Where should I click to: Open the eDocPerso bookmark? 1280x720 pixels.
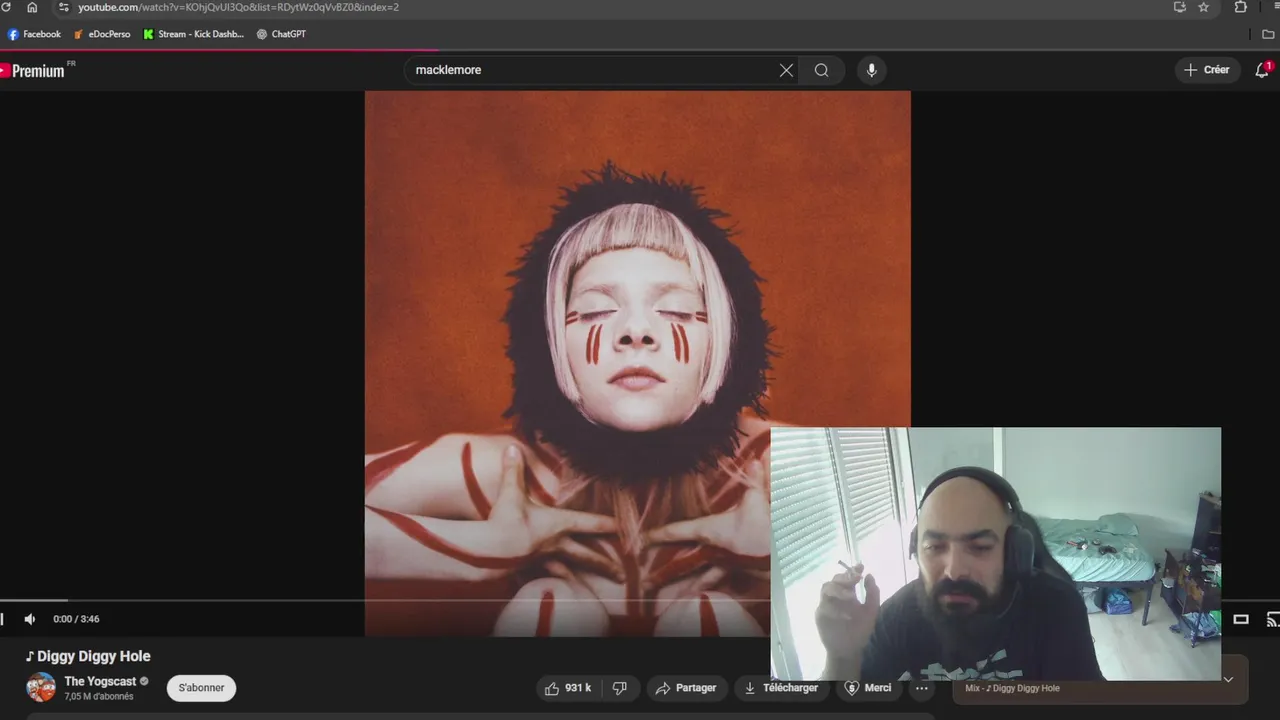pos(101,34)
